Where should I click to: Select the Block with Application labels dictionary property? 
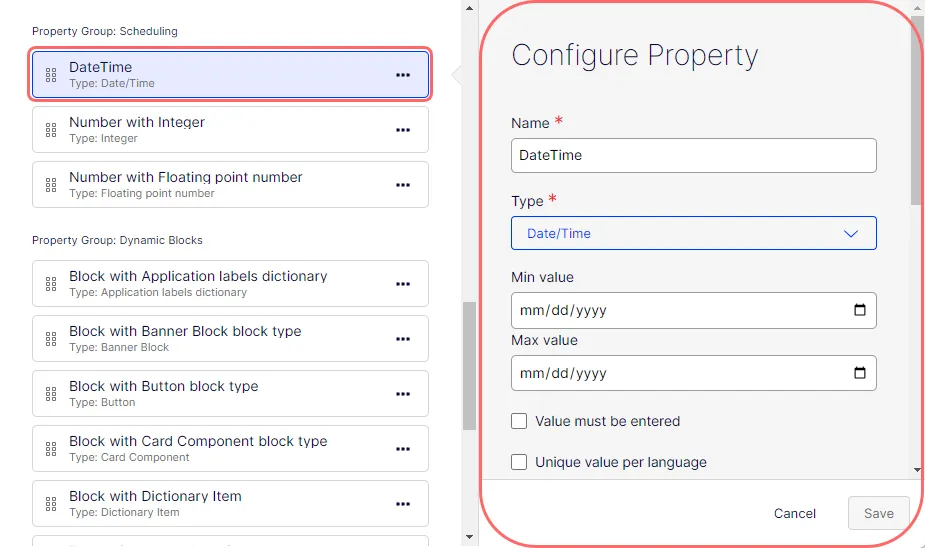[x=230, y=284]
